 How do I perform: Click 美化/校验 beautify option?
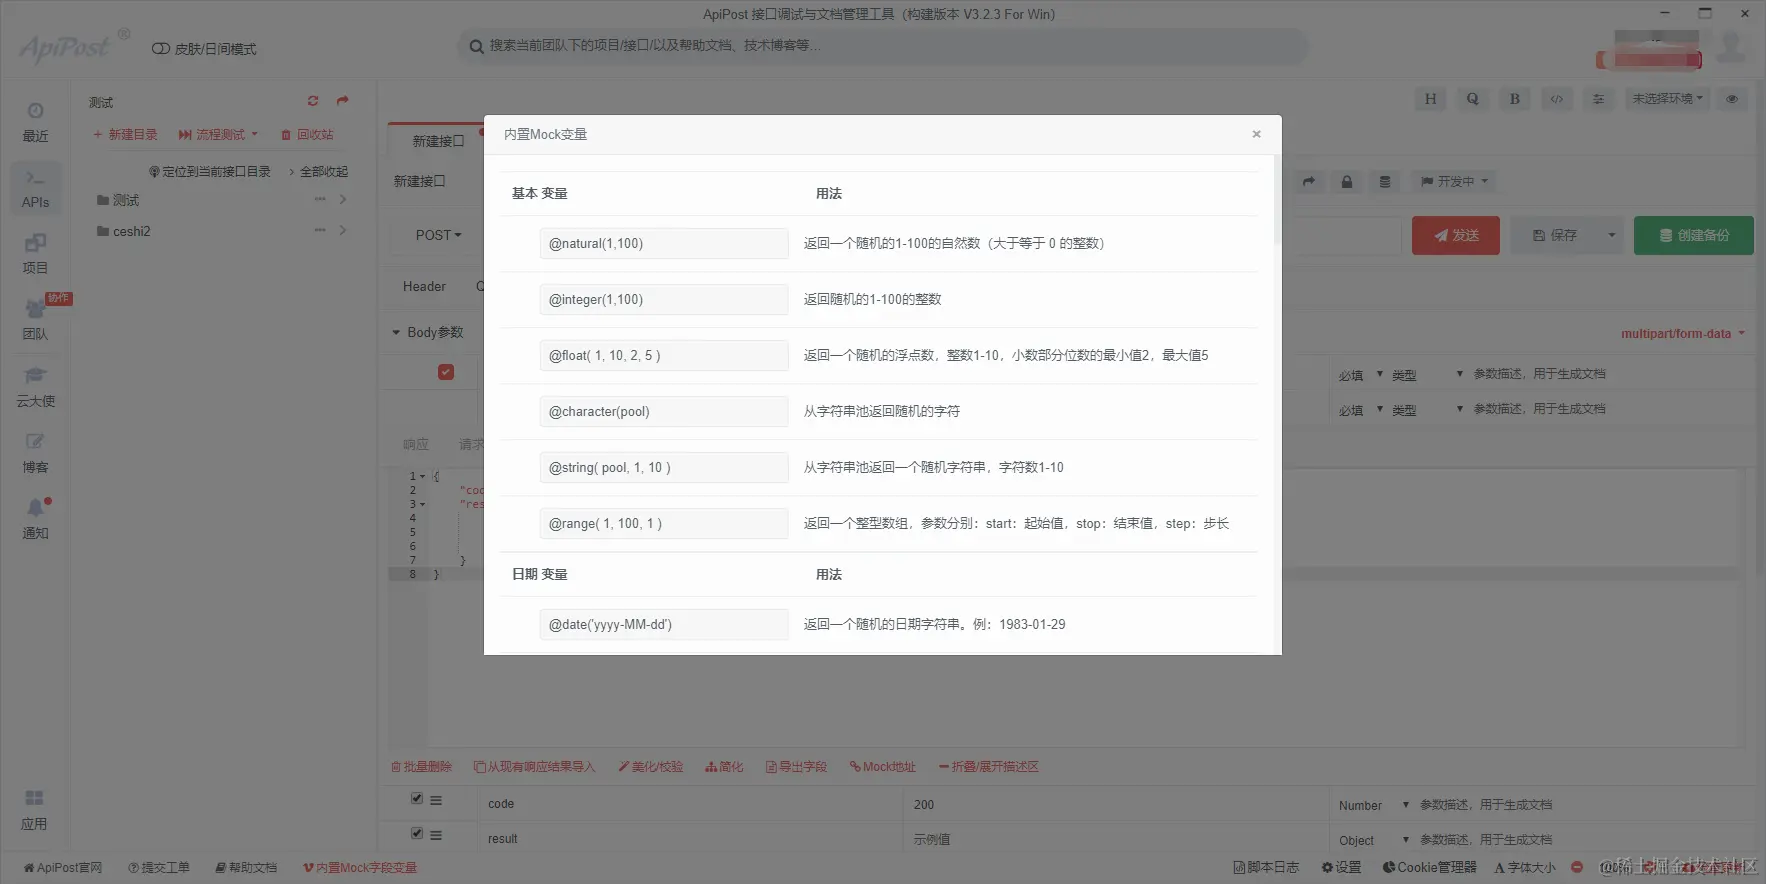point(650,767)
